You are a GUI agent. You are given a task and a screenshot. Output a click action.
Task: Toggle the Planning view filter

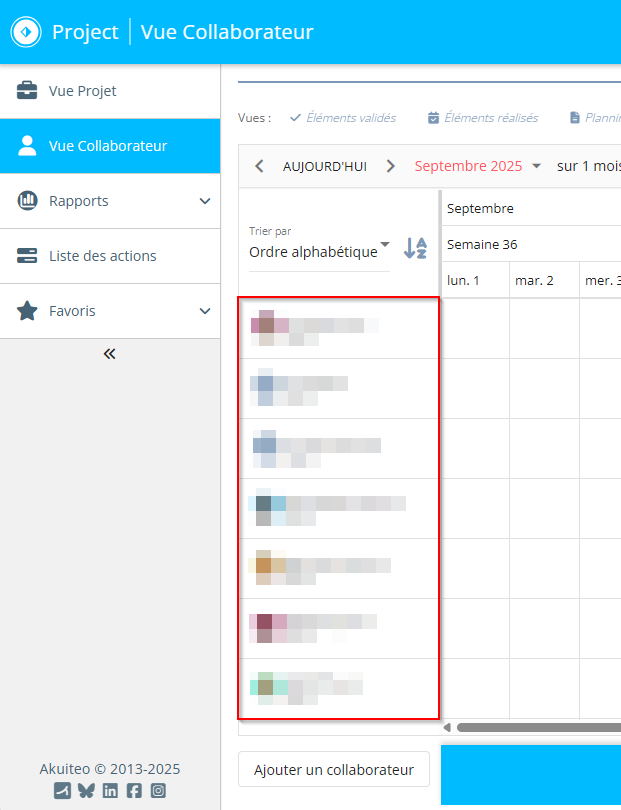click(x=595, y=118)
